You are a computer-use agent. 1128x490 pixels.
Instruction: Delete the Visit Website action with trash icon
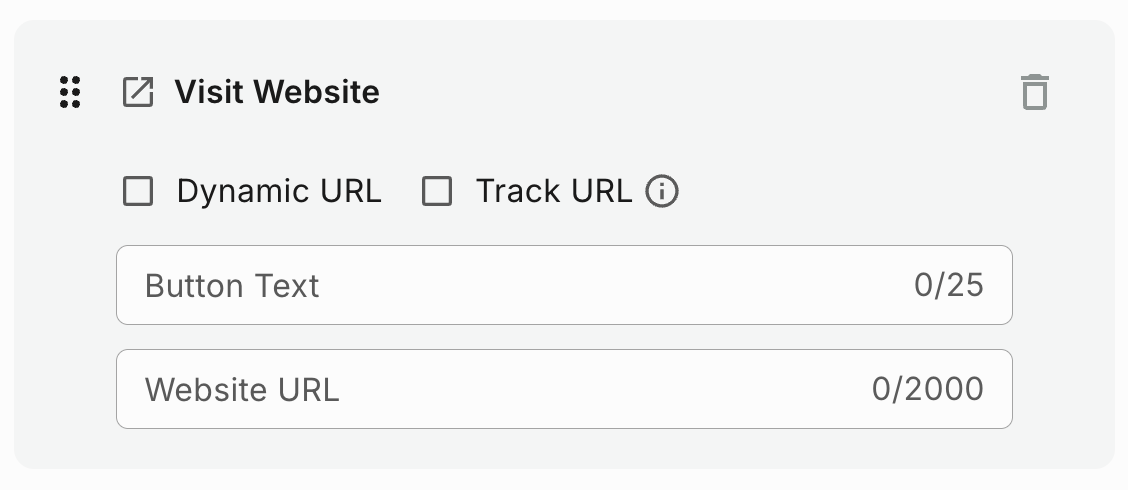pyautogui.click(x=1035, y=92)
